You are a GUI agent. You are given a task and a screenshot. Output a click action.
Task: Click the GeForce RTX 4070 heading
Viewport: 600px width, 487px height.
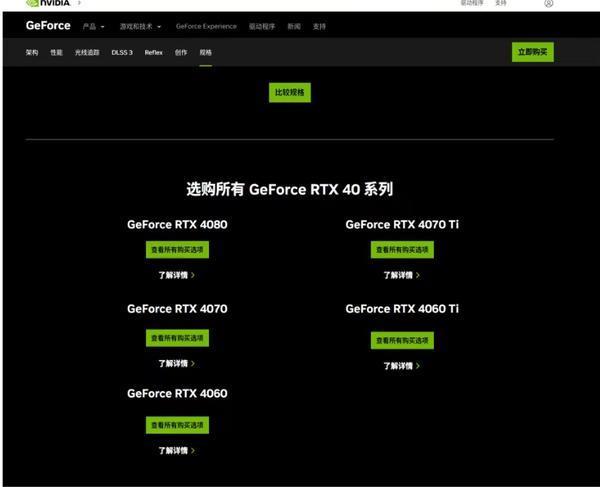tap(177, 309)
